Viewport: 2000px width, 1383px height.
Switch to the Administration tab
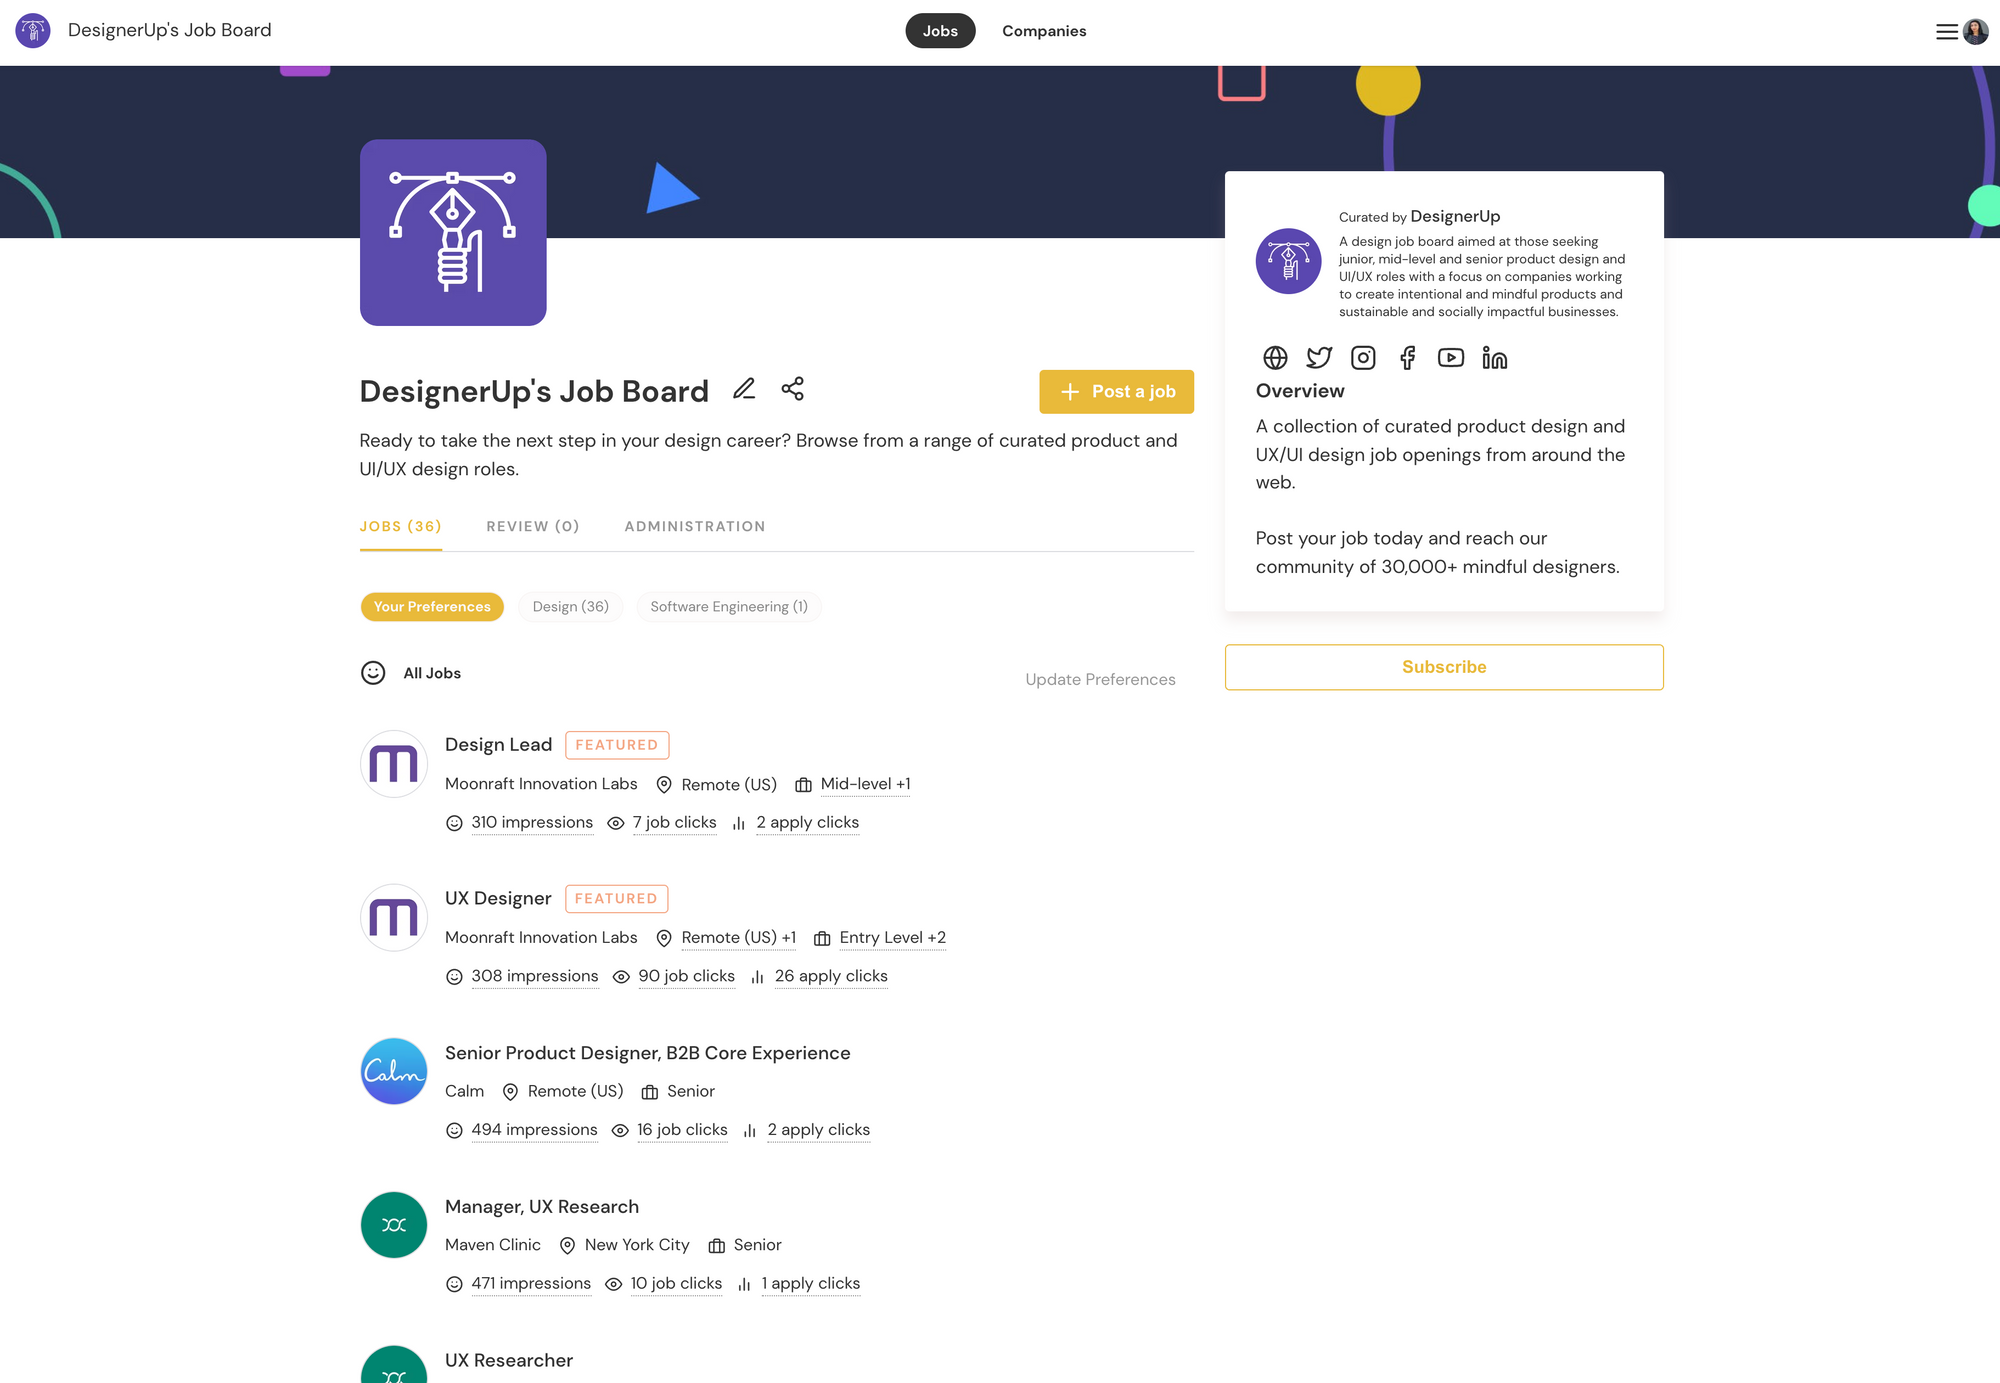[695, 526]
